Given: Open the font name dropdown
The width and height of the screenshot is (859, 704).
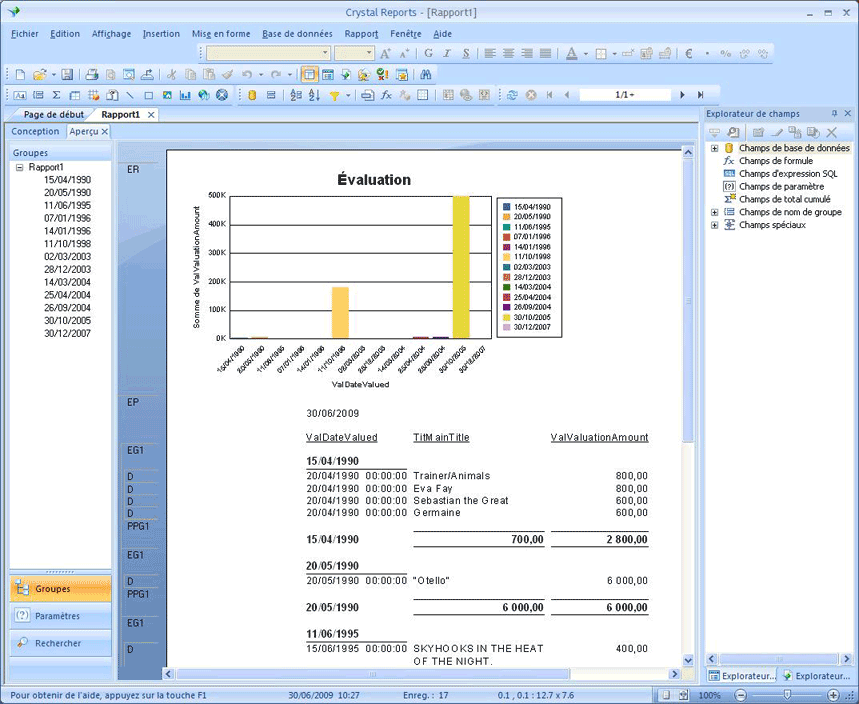Looking at the screenshot, I should click(325, 53).
